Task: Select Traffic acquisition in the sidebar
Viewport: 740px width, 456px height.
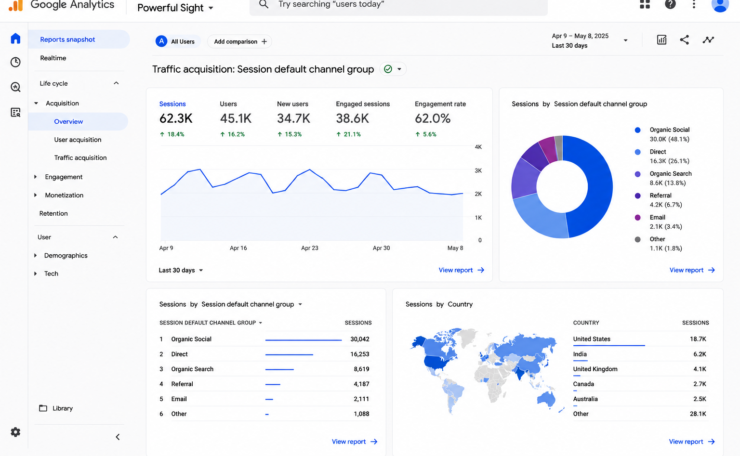Action: point(80,157)
